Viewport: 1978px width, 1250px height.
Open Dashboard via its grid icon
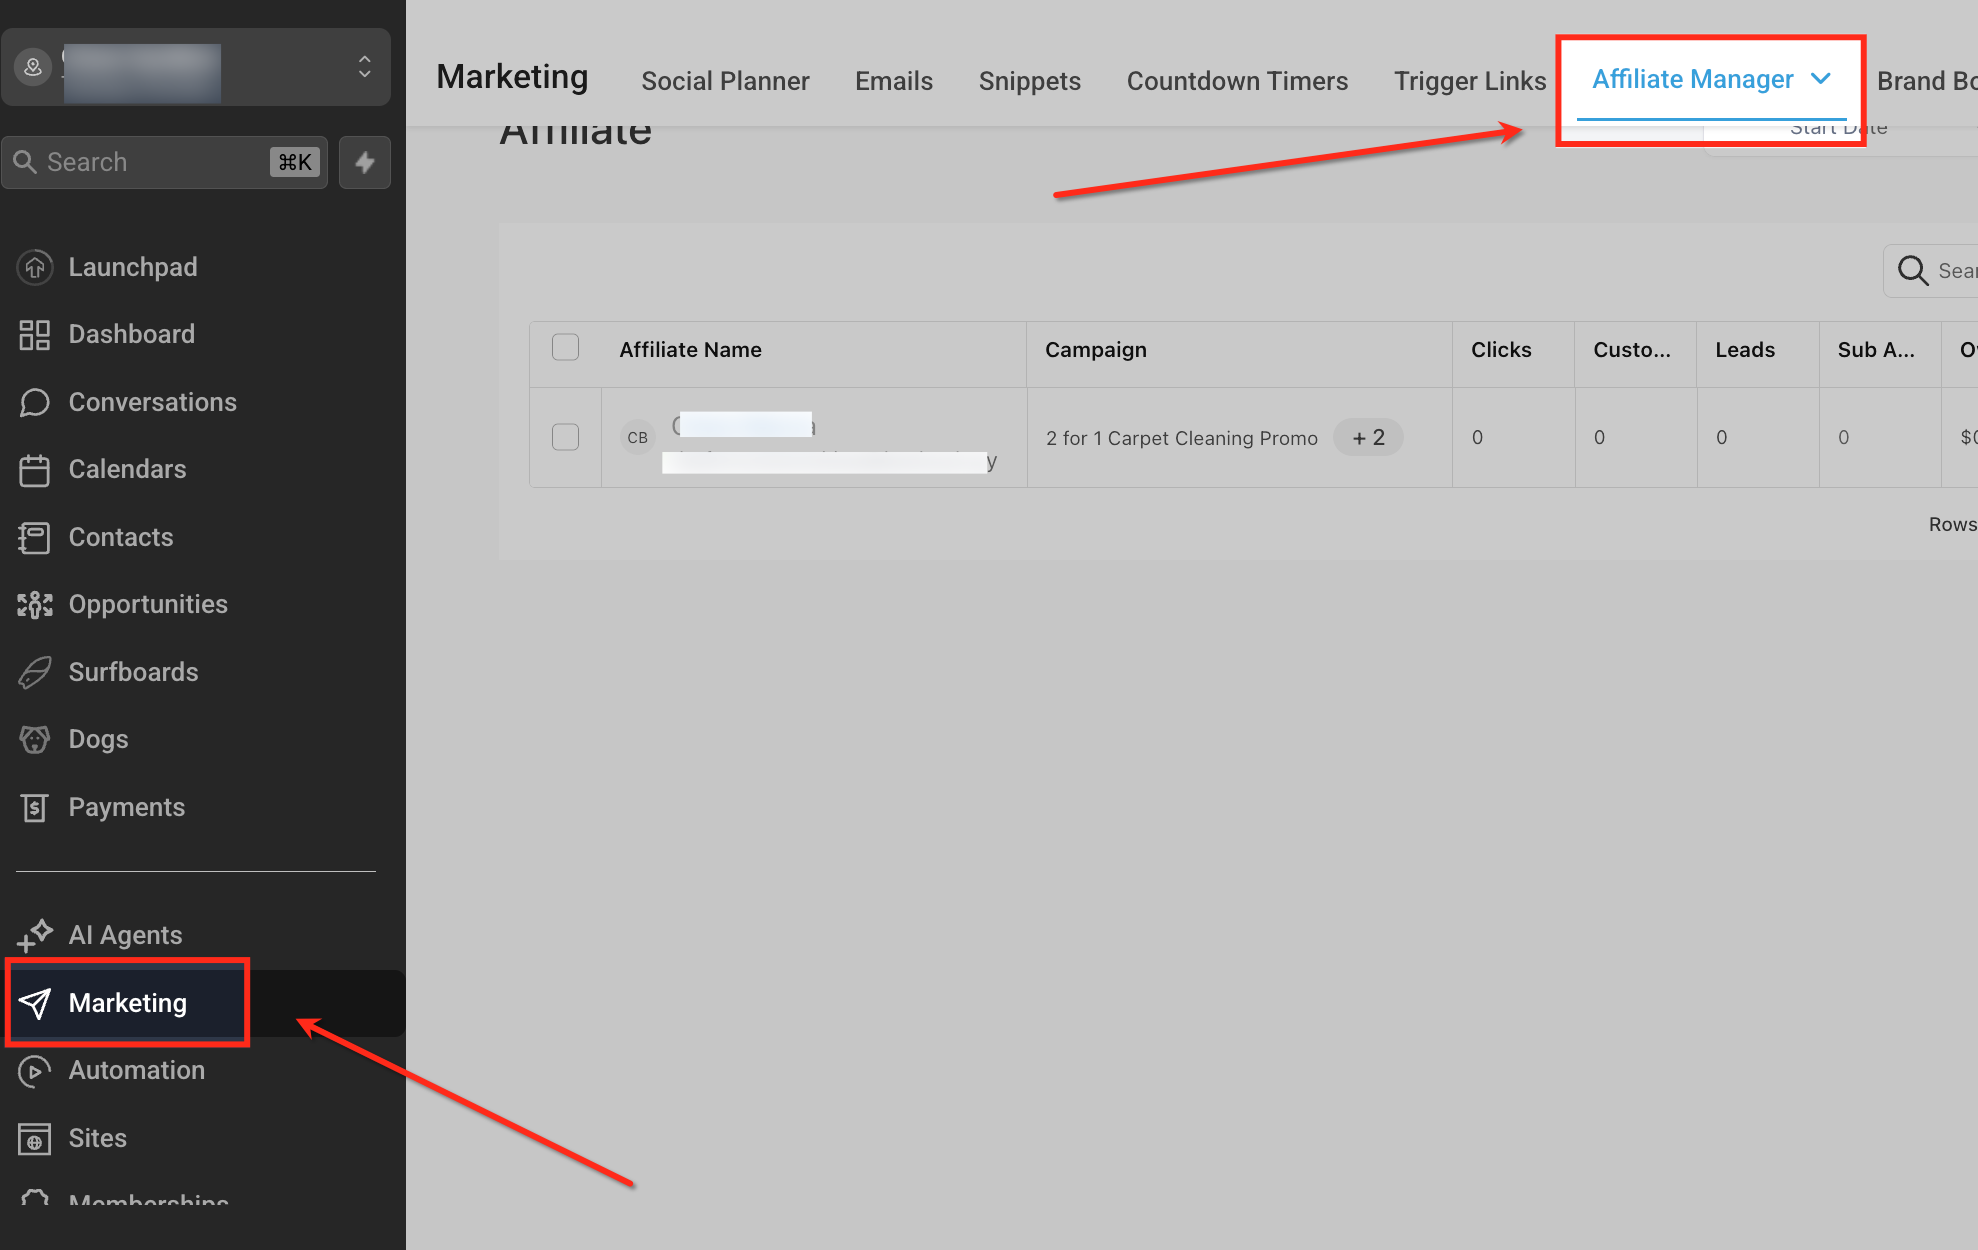point(35,335)
